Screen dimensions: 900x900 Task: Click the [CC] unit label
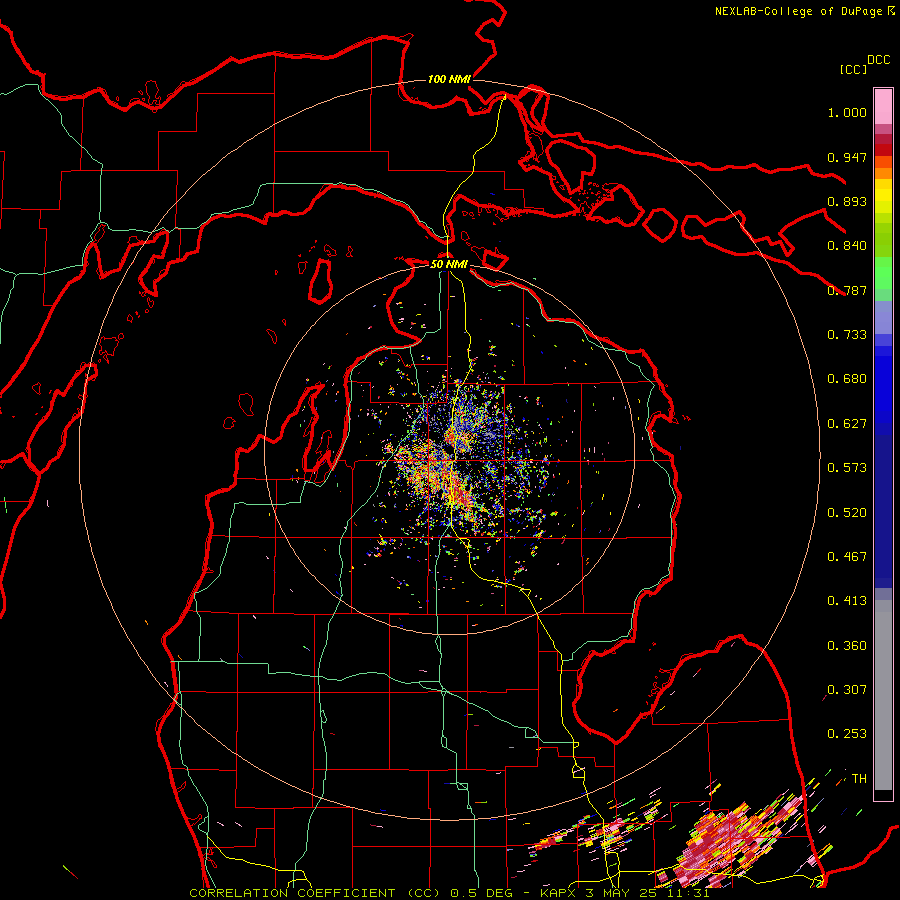pyautogui.click(x=854, y=69)
